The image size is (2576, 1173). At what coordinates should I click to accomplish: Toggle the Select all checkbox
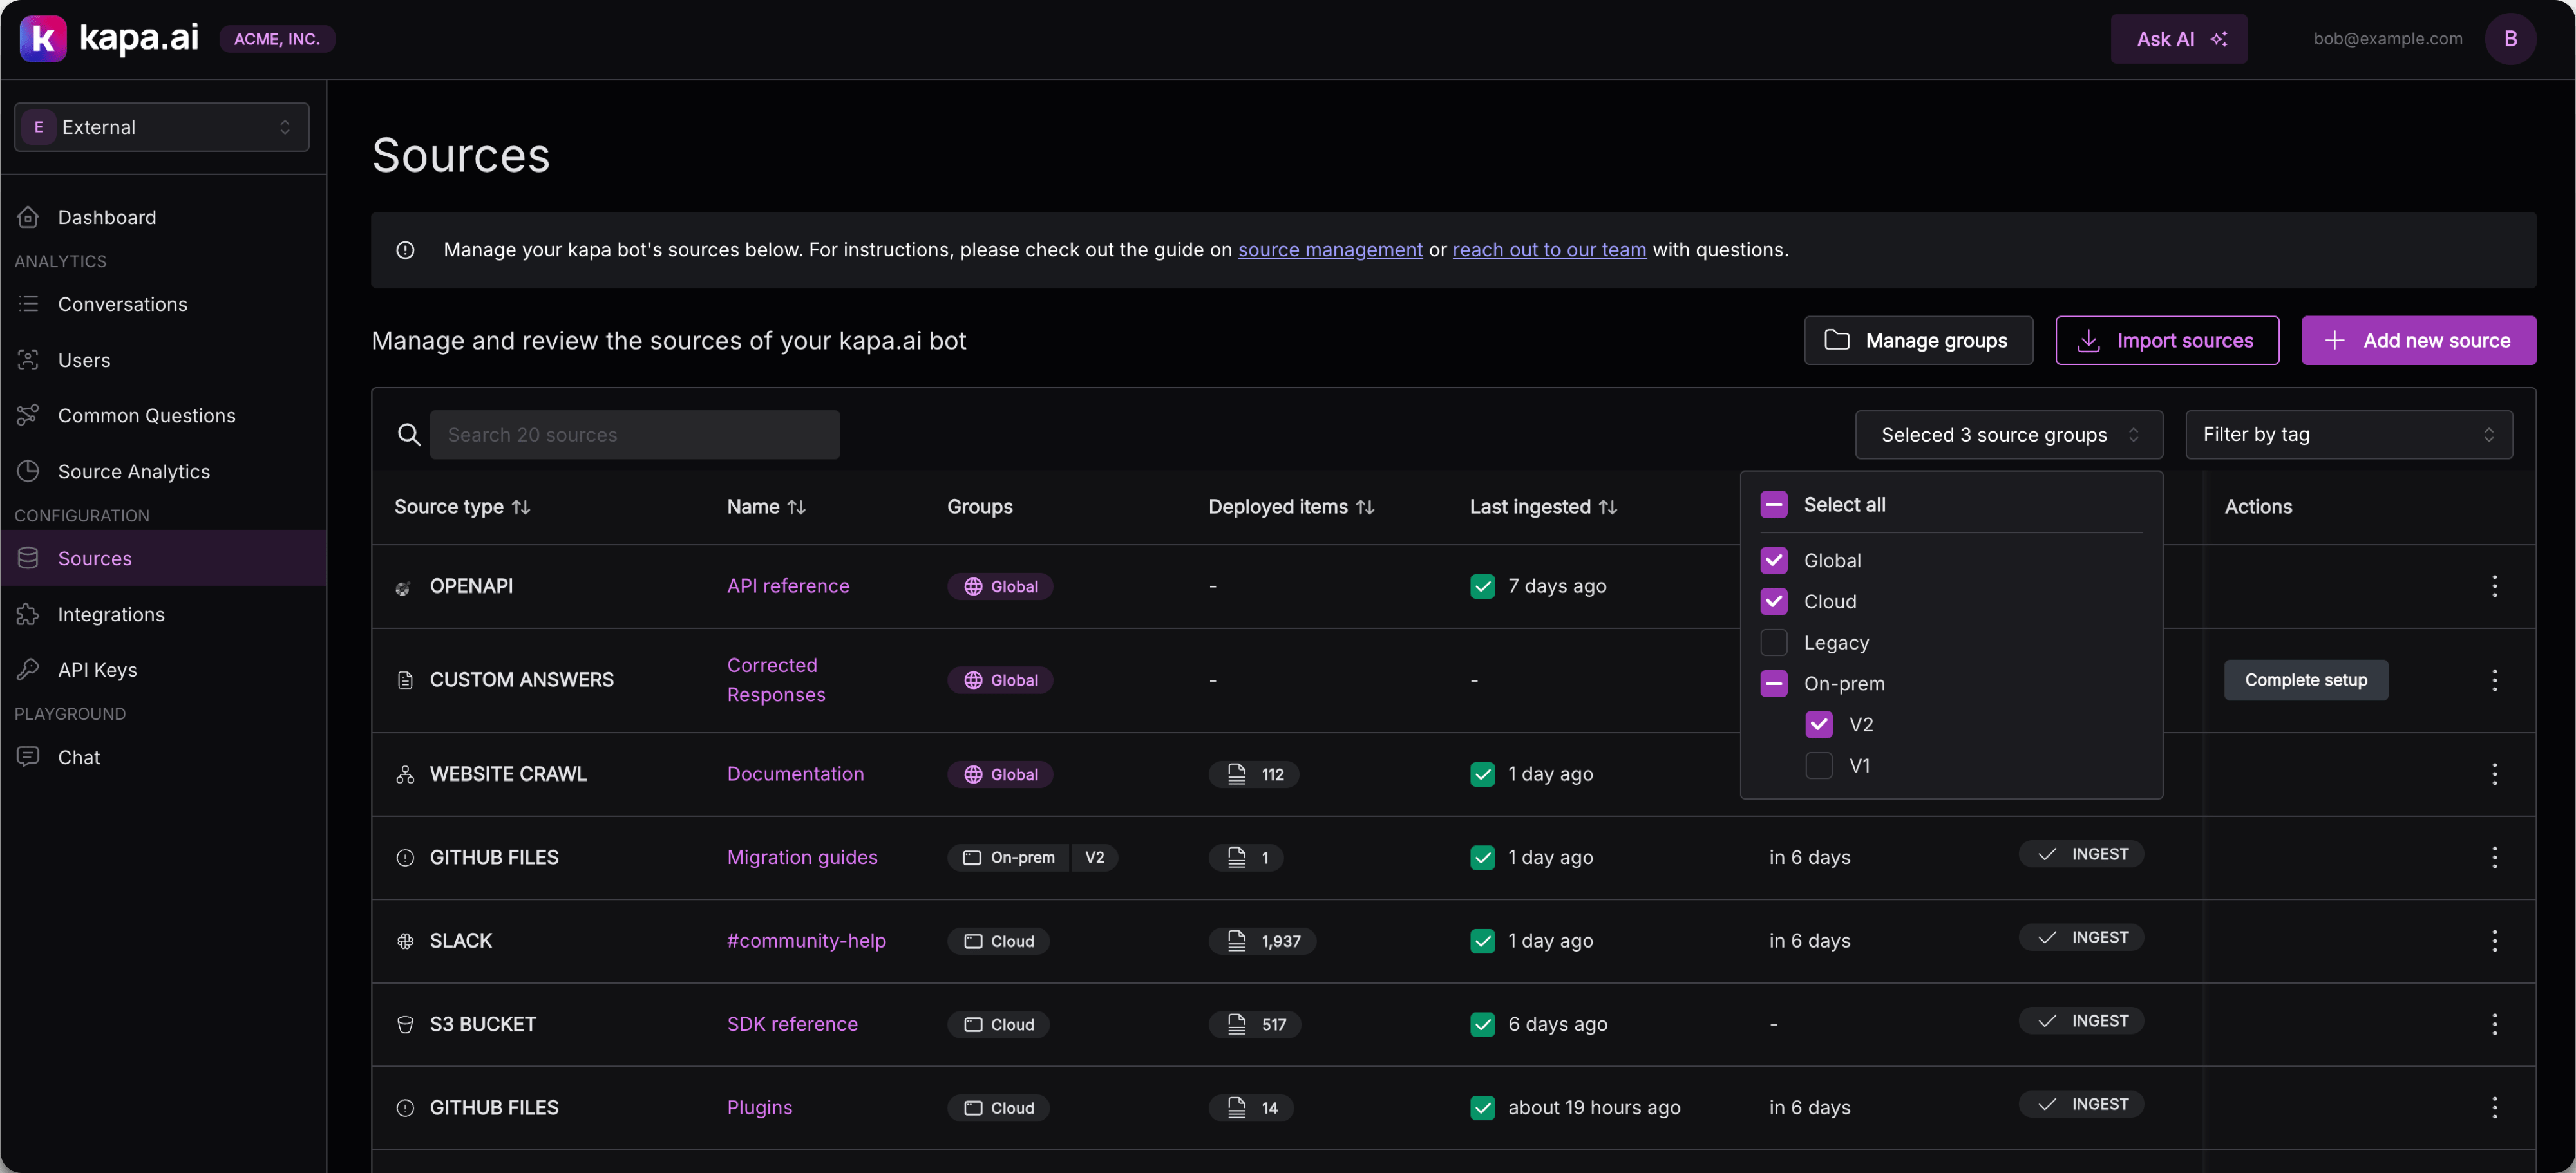click(1773, 505)
